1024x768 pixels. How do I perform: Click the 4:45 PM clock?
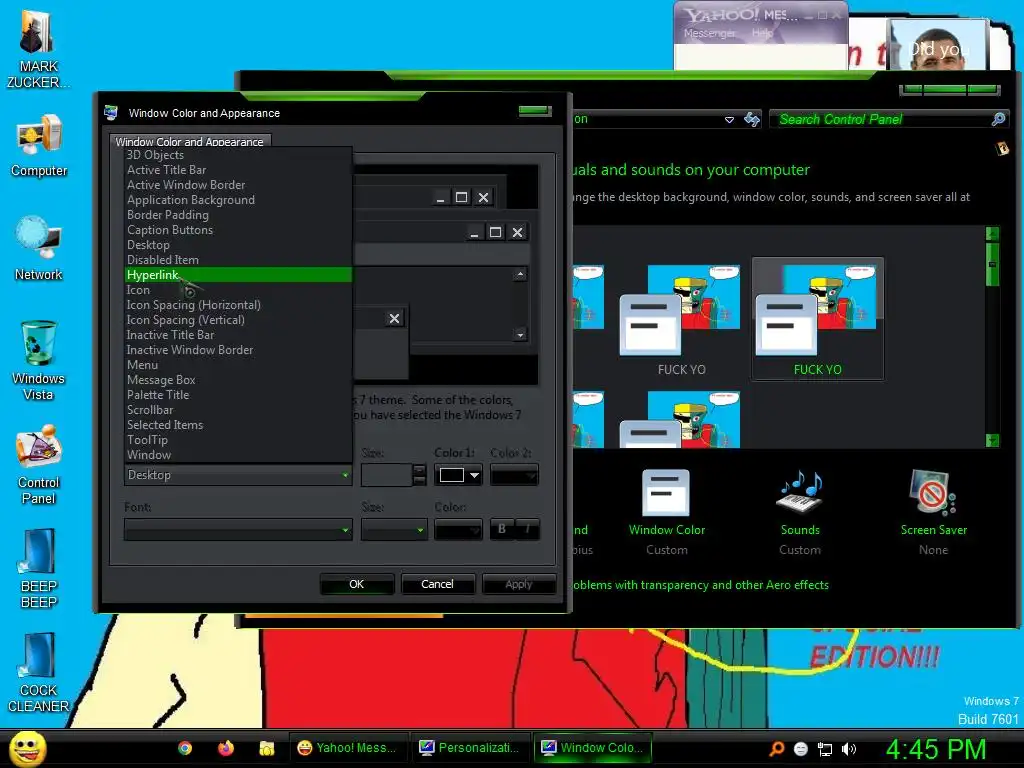(x=935, y=749)
